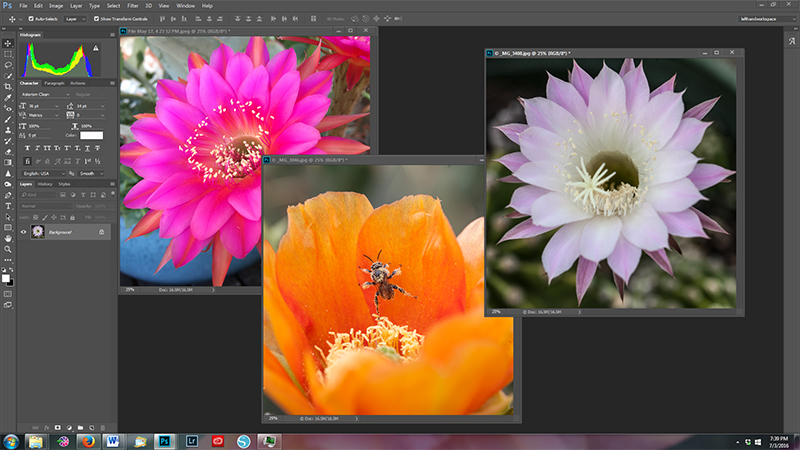Select the Move tool
Viewport: 800px width, 450px height.
8,42
